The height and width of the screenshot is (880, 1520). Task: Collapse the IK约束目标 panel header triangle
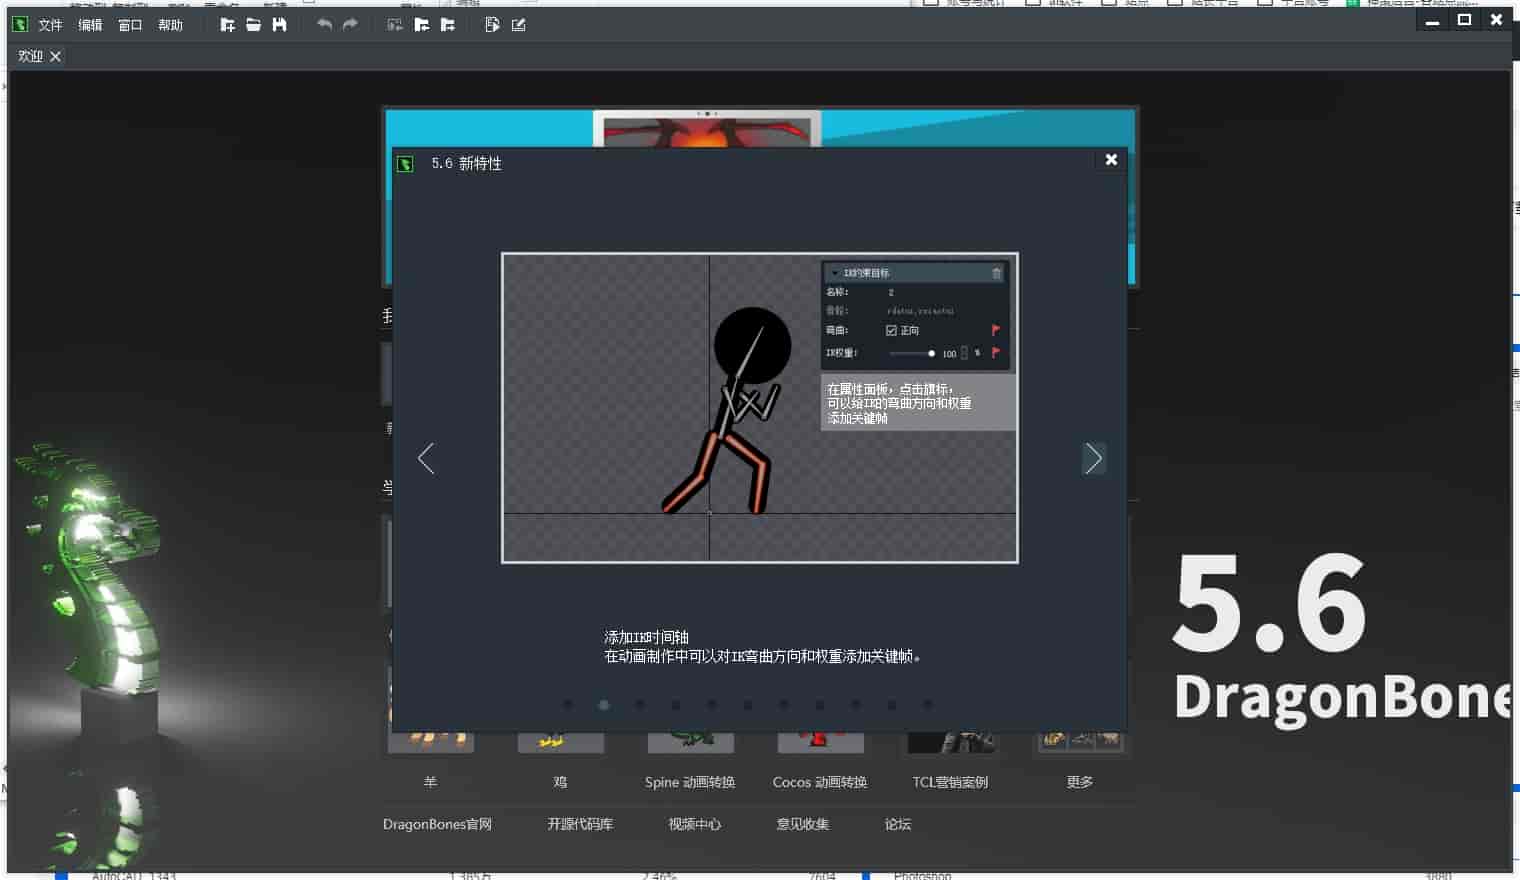(835, 273)
